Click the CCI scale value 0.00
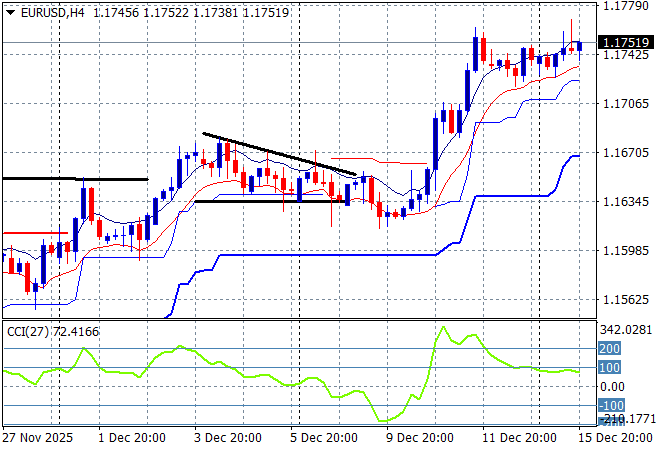This screenshot has height=450, width=660. 612,386
